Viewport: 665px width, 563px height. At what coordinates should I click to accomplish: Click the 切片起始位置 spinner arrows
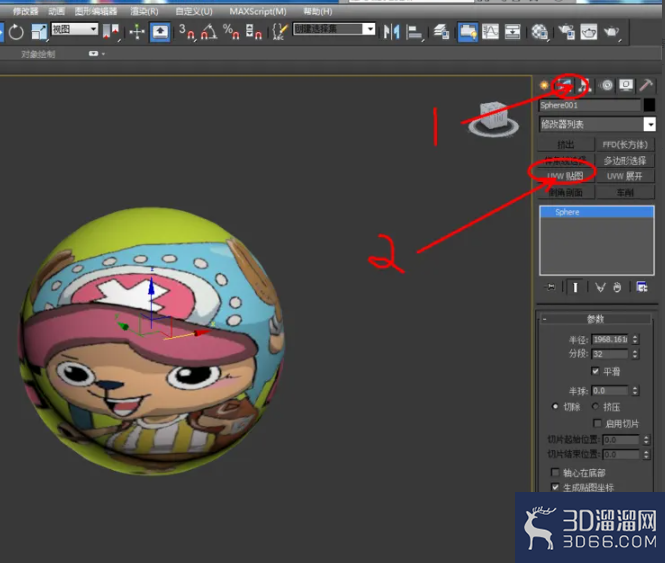coord(646,440)
